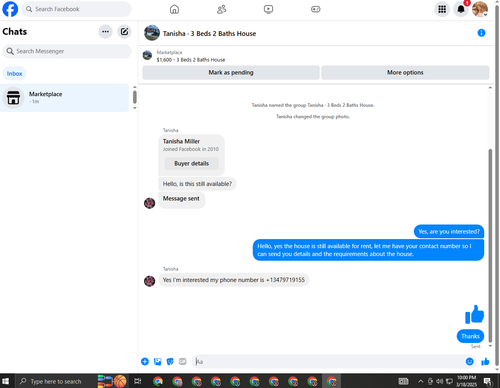Image resolution: width=500 pixels, height=388 pixels.
Task: Open the emoji picker
Action: pos(469,361)
